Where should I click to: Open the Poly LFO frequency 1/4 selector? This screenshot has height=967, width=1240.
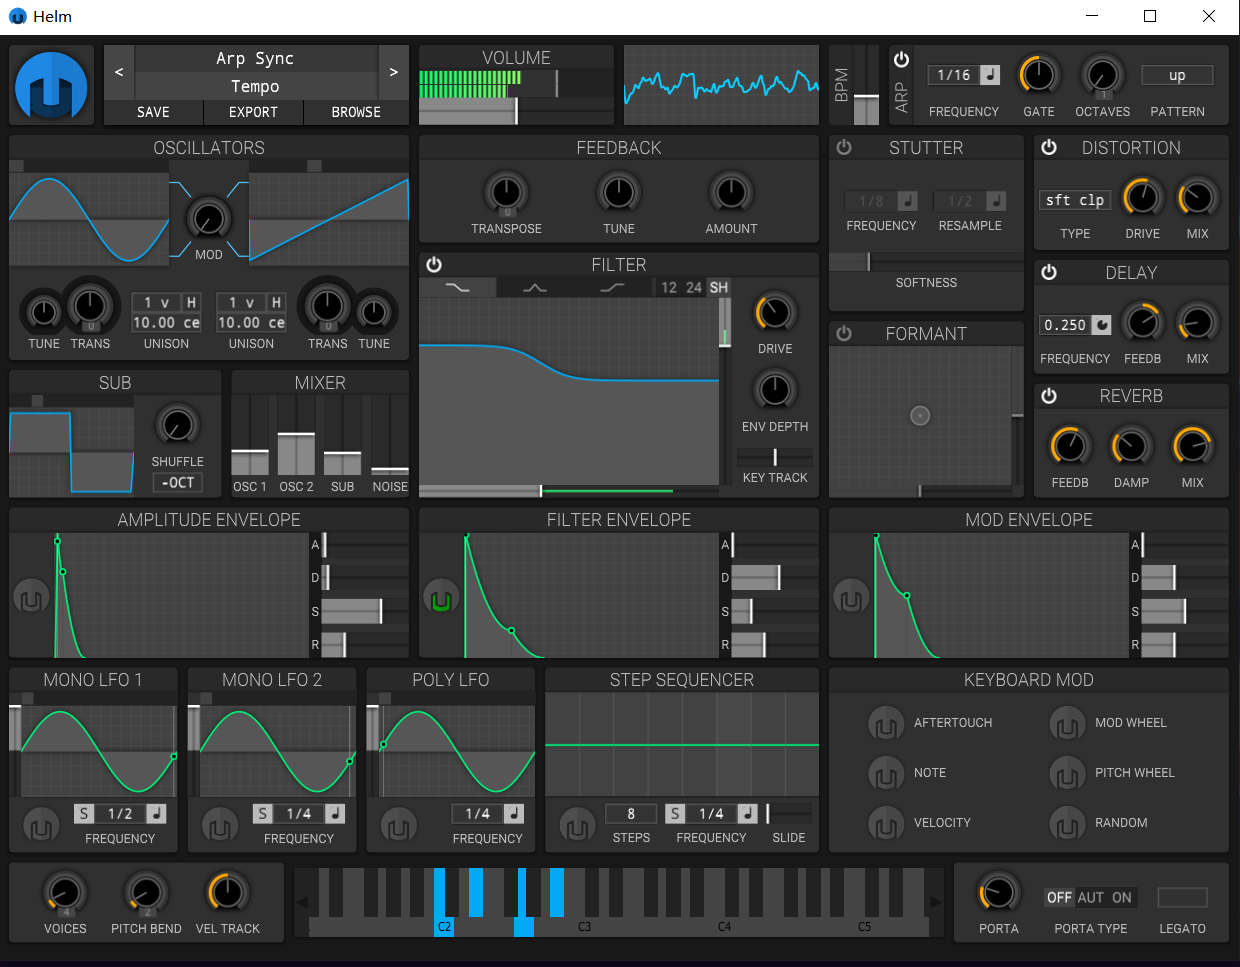pyautogui.click(x=478, y=814)
